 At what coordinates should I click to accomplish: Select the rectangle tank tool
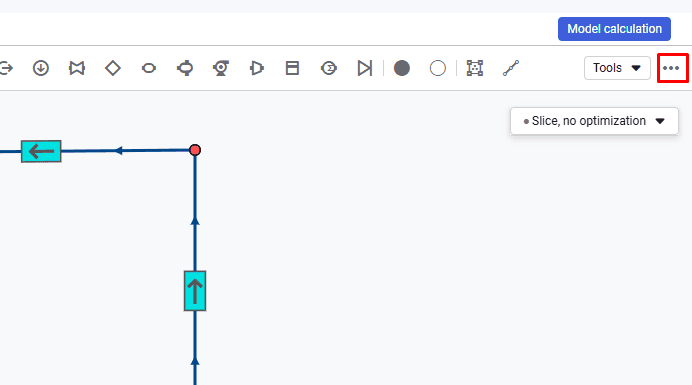pos(292,68)
